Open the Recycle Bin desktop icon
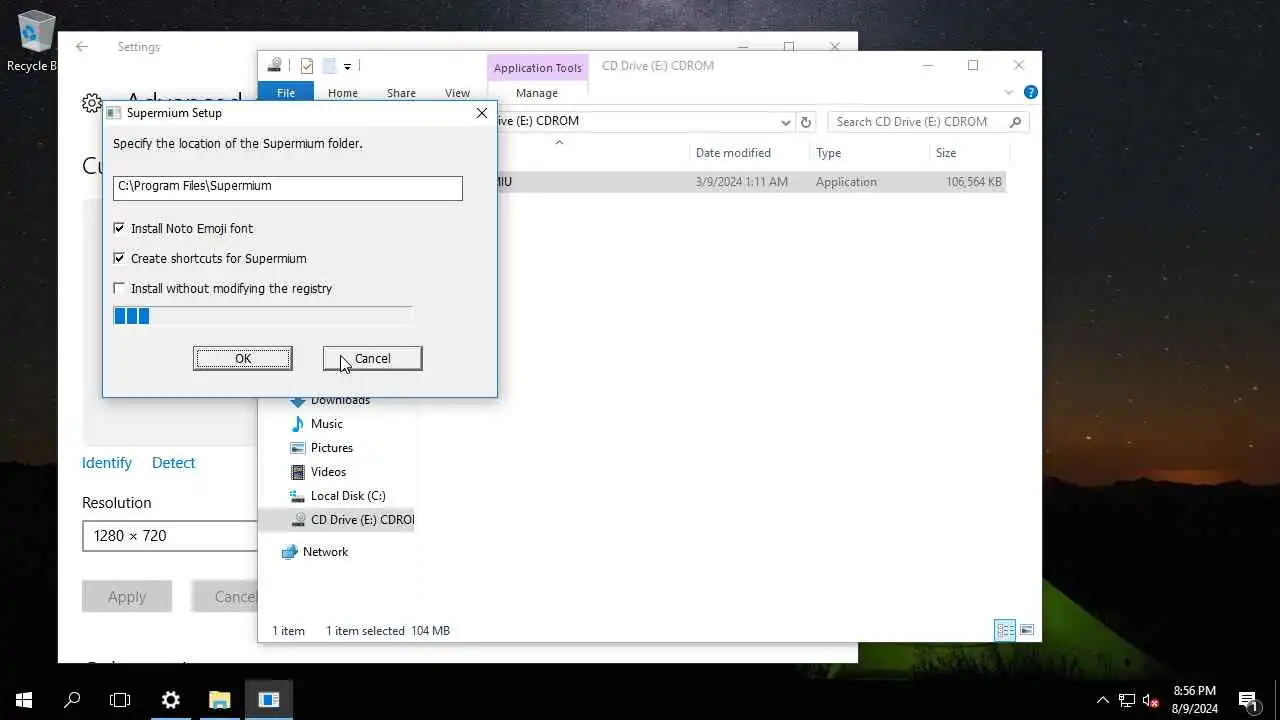Screen dimensions: 1280x720 pos(35,40)
